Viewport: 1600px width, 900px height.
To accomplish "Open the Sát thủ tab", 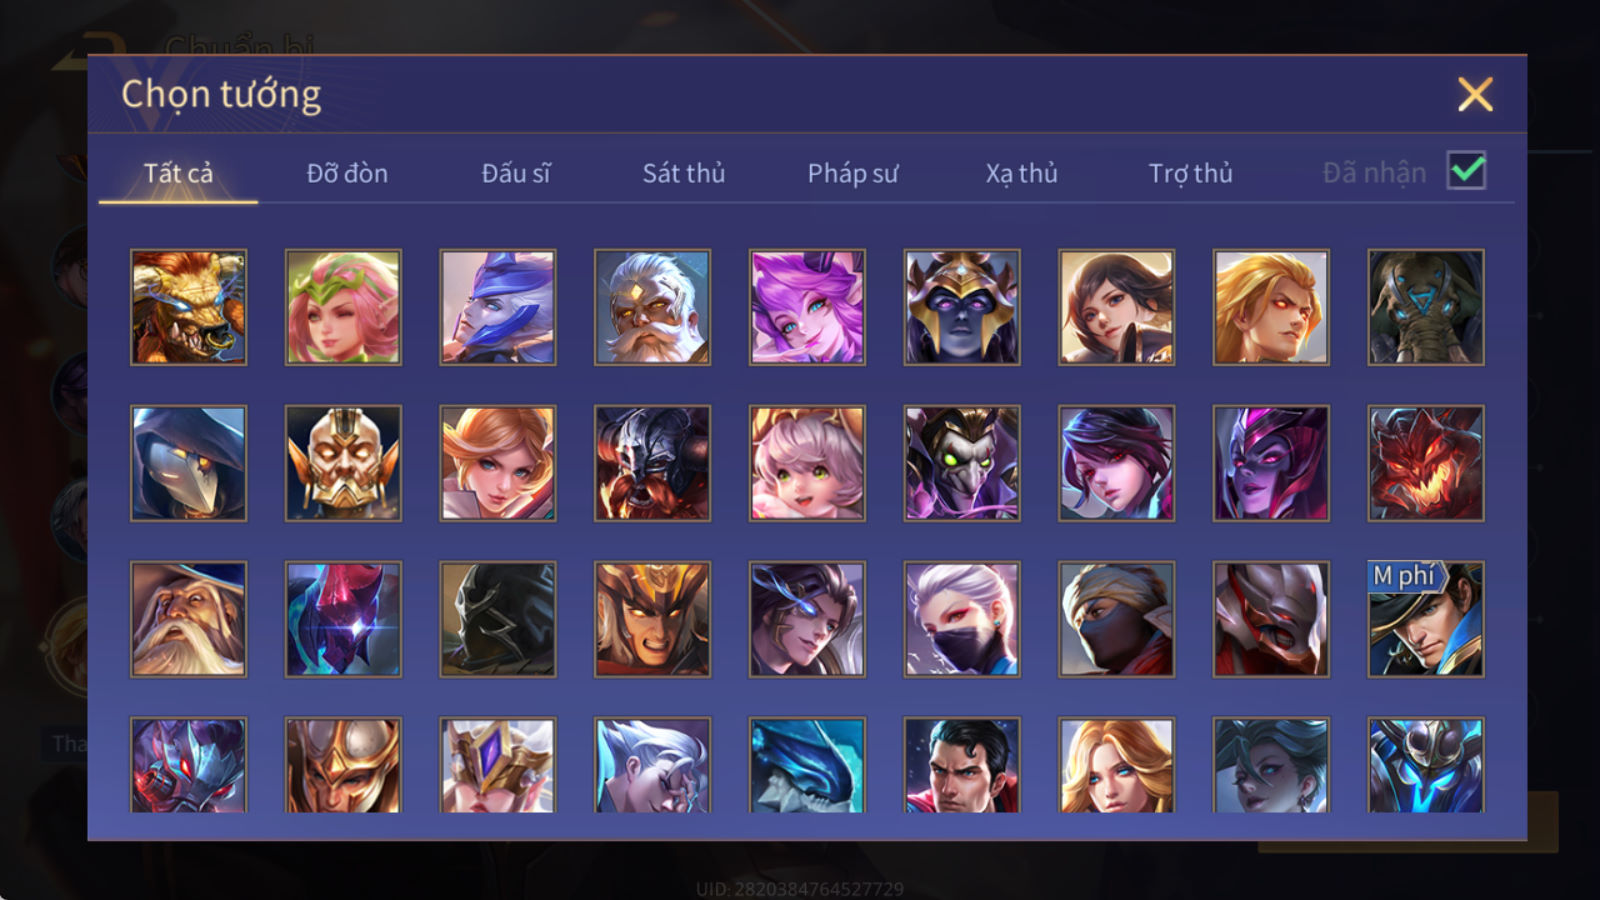I will (683, 173).
